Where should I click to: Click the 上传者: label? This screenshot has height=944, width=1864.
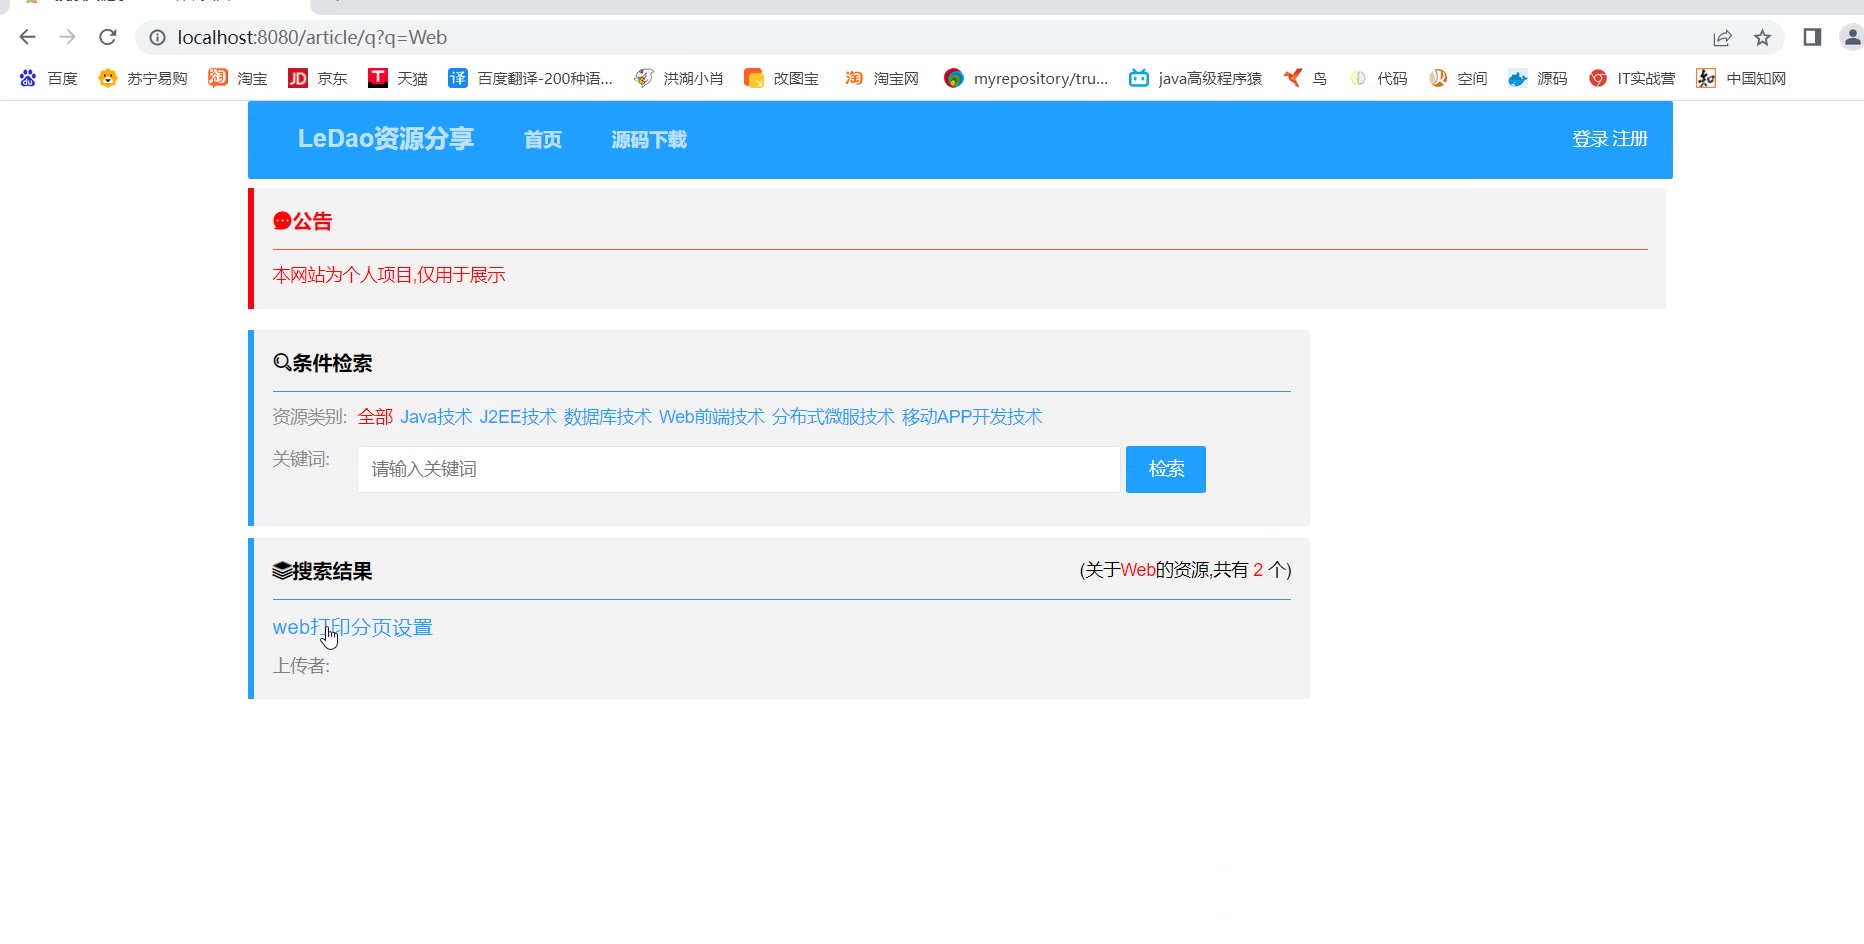click(301, 666)
